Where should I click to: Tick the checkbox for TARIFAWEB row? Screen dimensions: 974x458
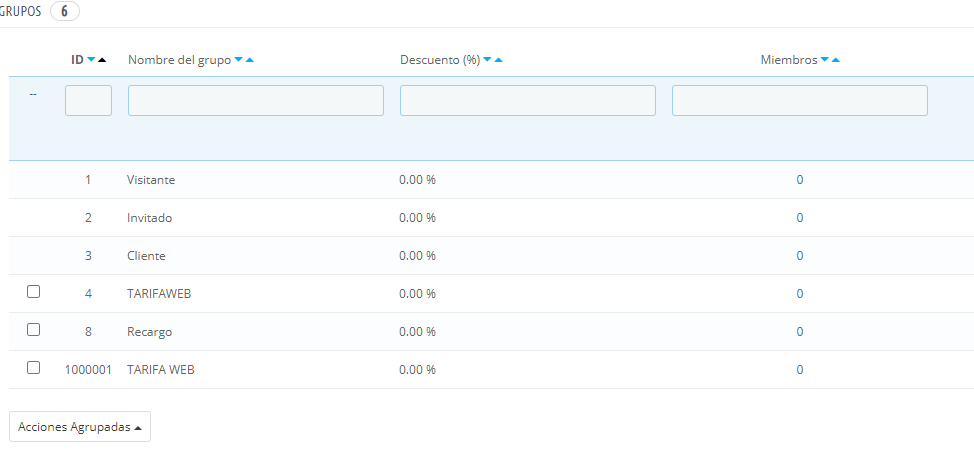click(34, 291)
